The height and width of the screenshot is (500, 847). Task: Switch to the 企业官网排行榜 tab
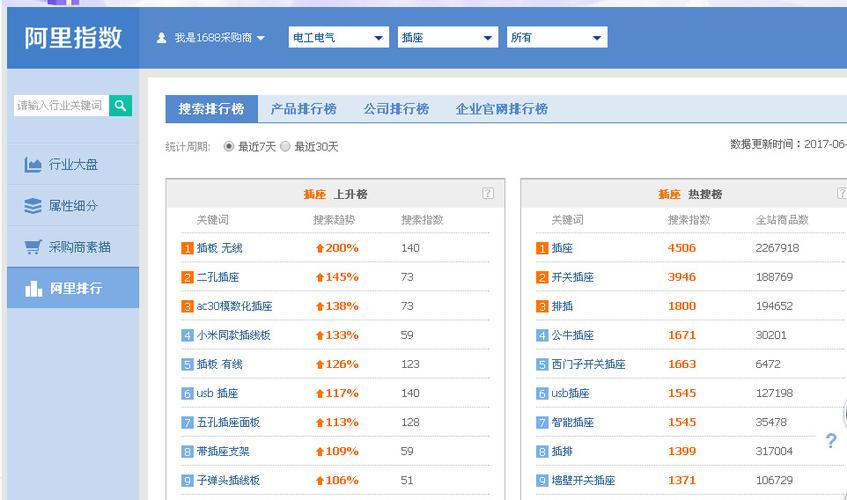502,109
